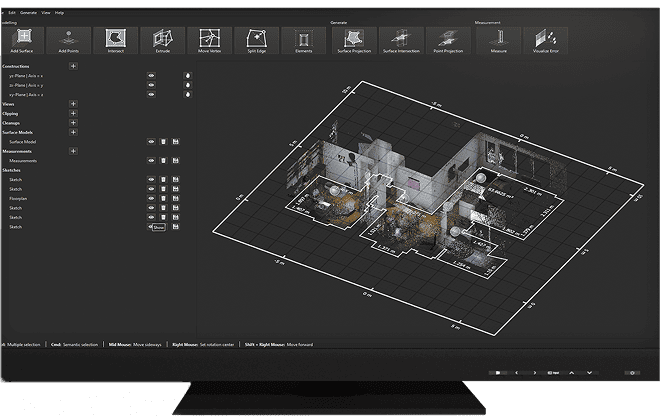Image resolution: width=660 pixels, height=416 pixels.
Task: Toggle yz-Plane visibility
Action: click(151, 75)
